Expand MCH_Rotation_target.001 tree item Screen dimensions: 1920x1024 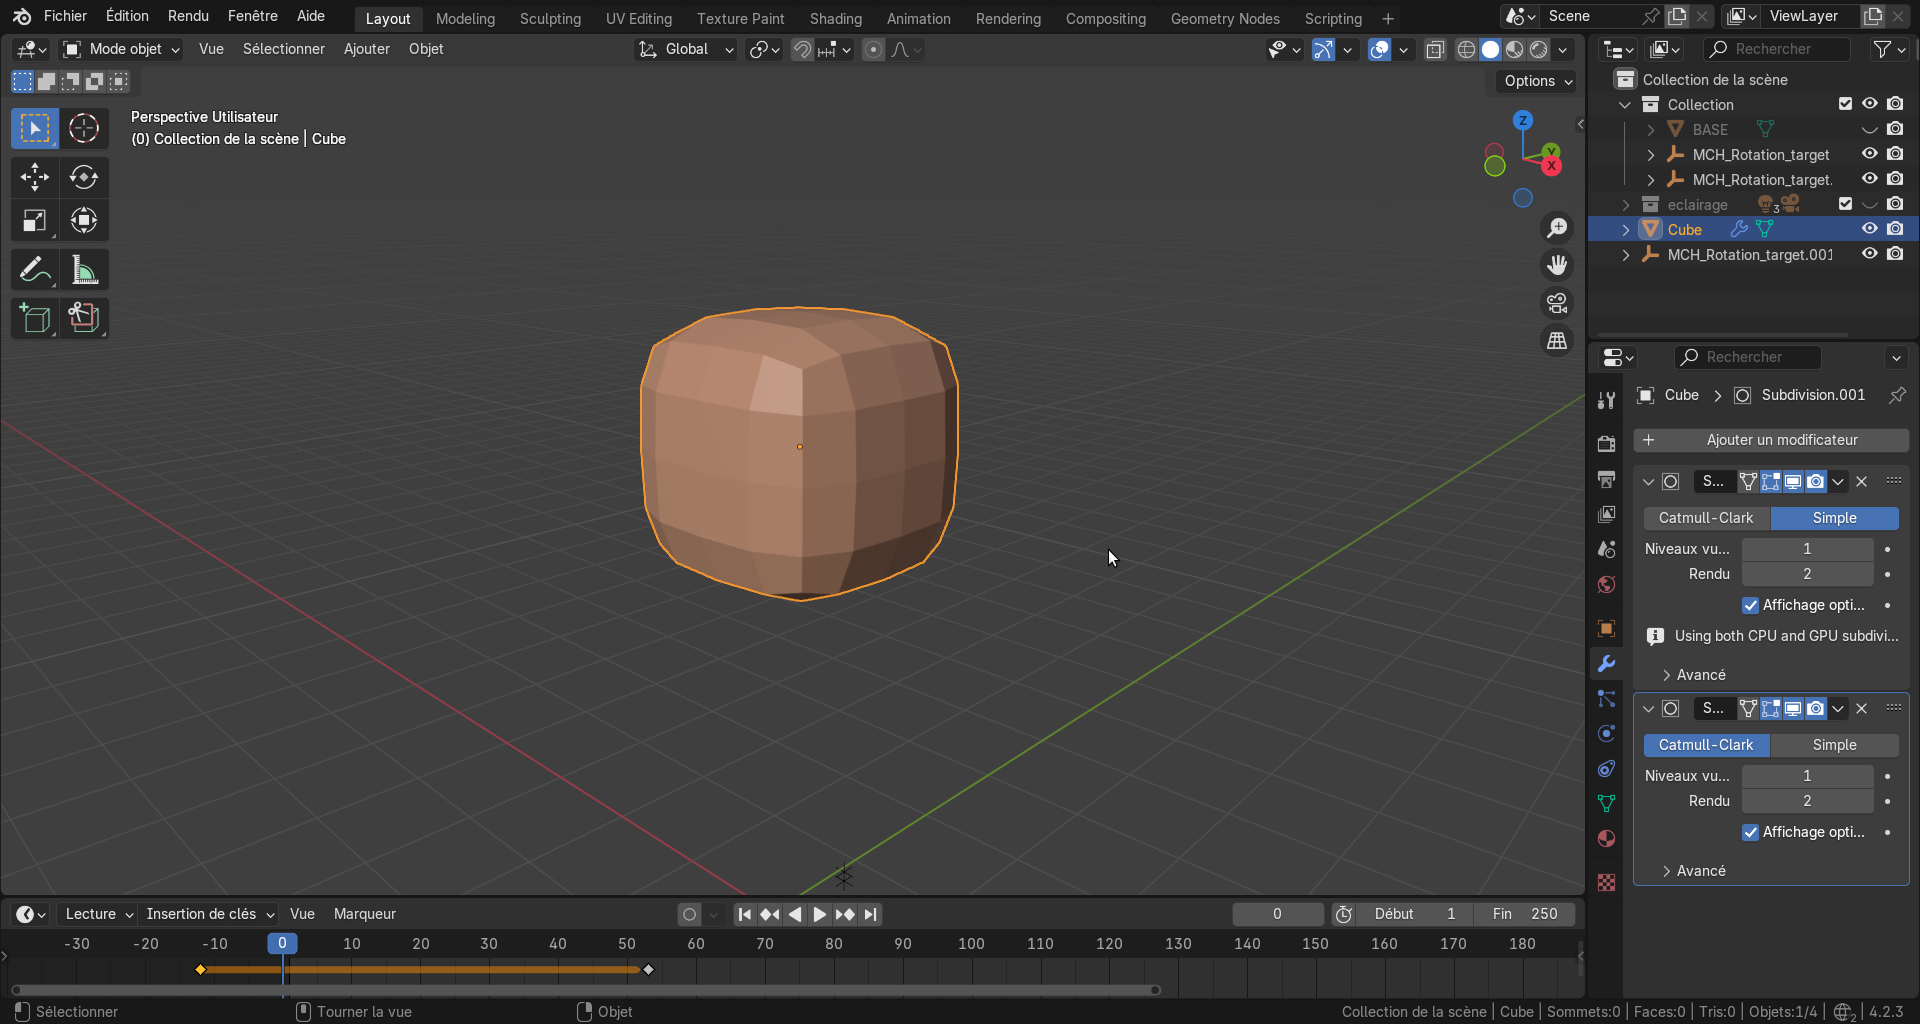[x=1626, y=255]
